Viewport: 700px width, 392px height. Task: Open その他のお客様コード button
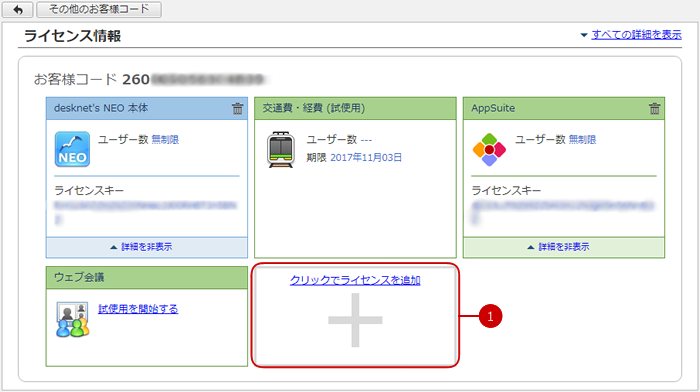tap(99, 9)
